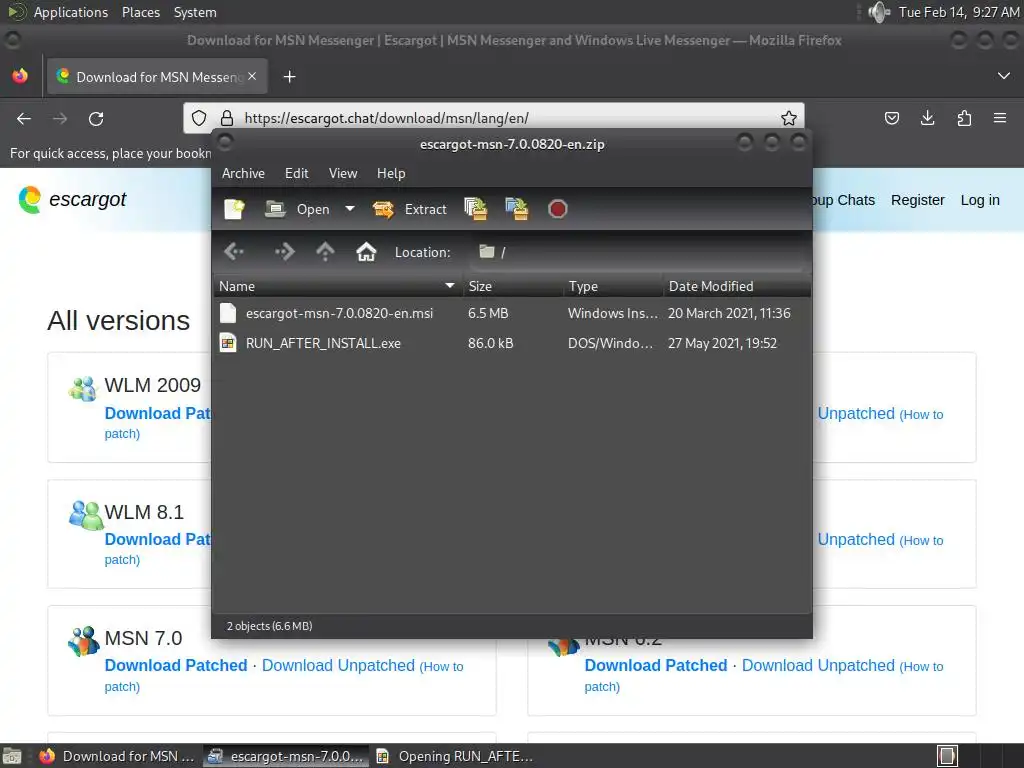Create a new archive with the toolbar icon
Screen dimensions: 1024x768
[234, 209]
